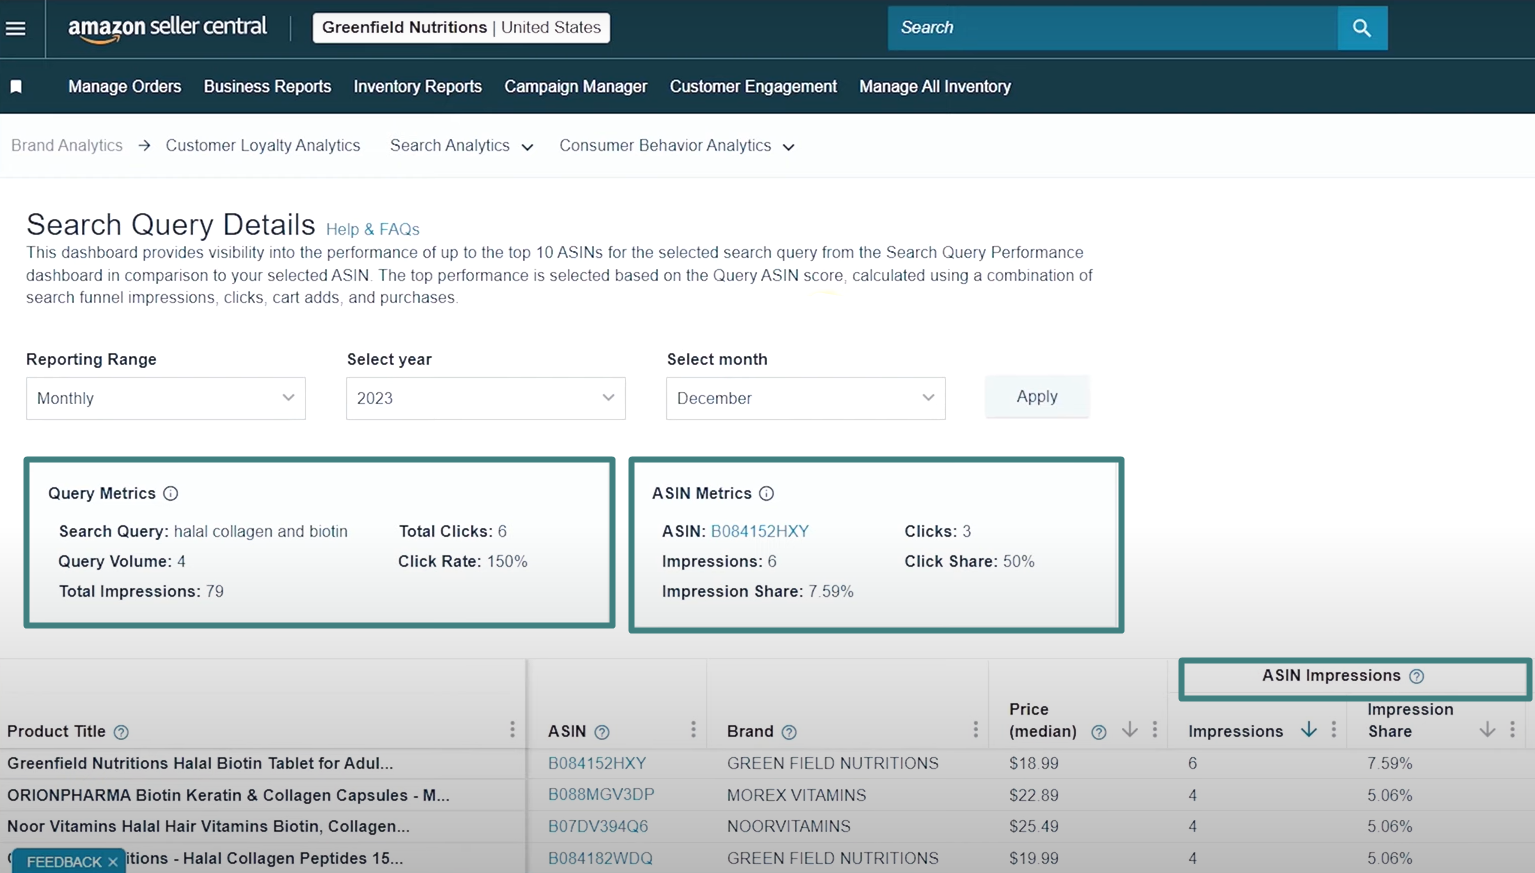1535x873 pixels.
Task: Expand the Consumer Behavior Analytics menu
Action: (677, 146)
